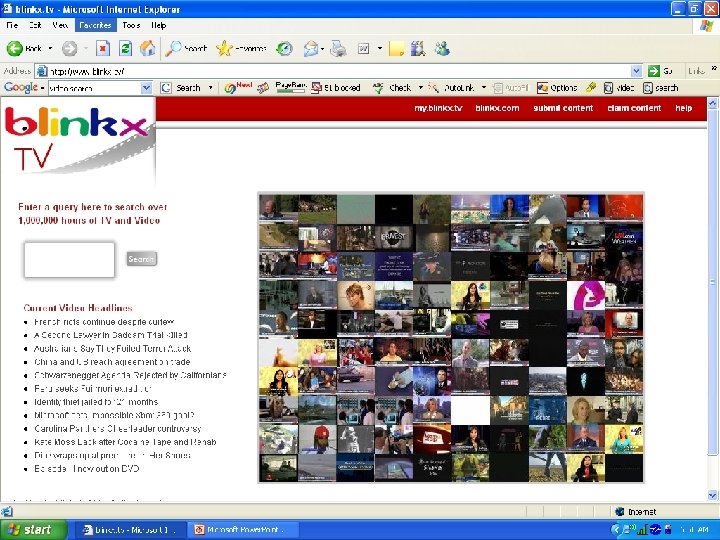The height and width of the screenshot is (540, 720).
Task: Open the help link in red banner
Action: 684,108
